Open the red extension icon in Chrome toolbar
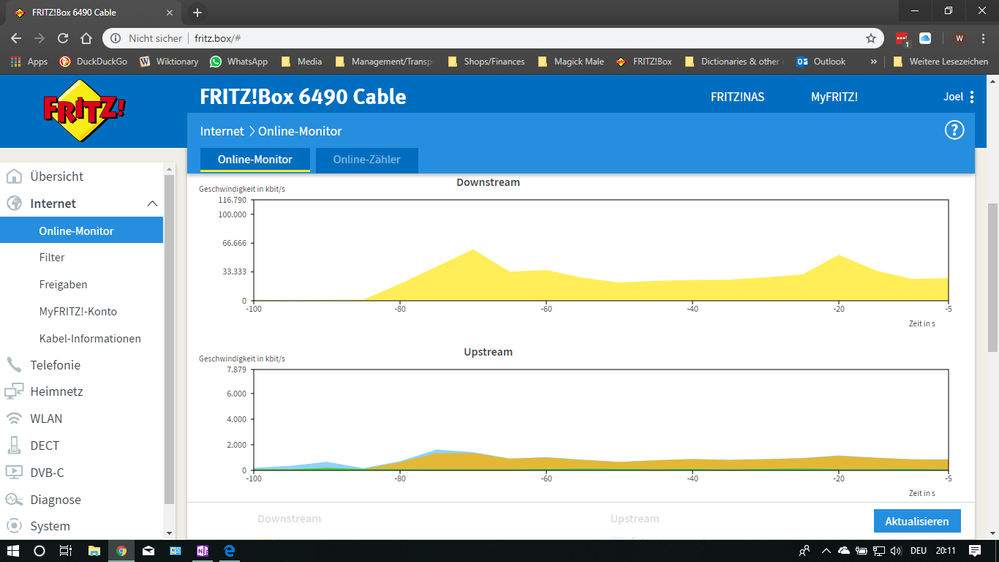Viewport: 999px width, 562px height. click(x=902, y=38)
